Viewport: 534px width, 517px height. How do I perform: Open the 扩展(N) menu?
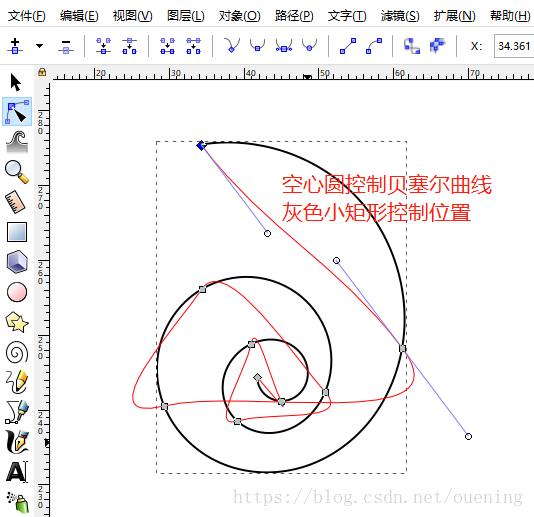454,16
